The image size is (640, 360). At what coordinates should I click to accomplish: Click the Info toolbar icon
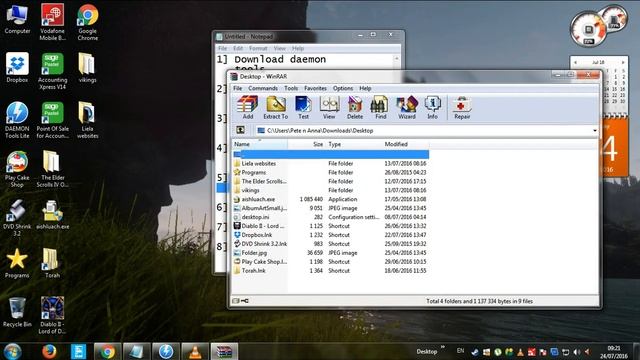tap(432, 108)
